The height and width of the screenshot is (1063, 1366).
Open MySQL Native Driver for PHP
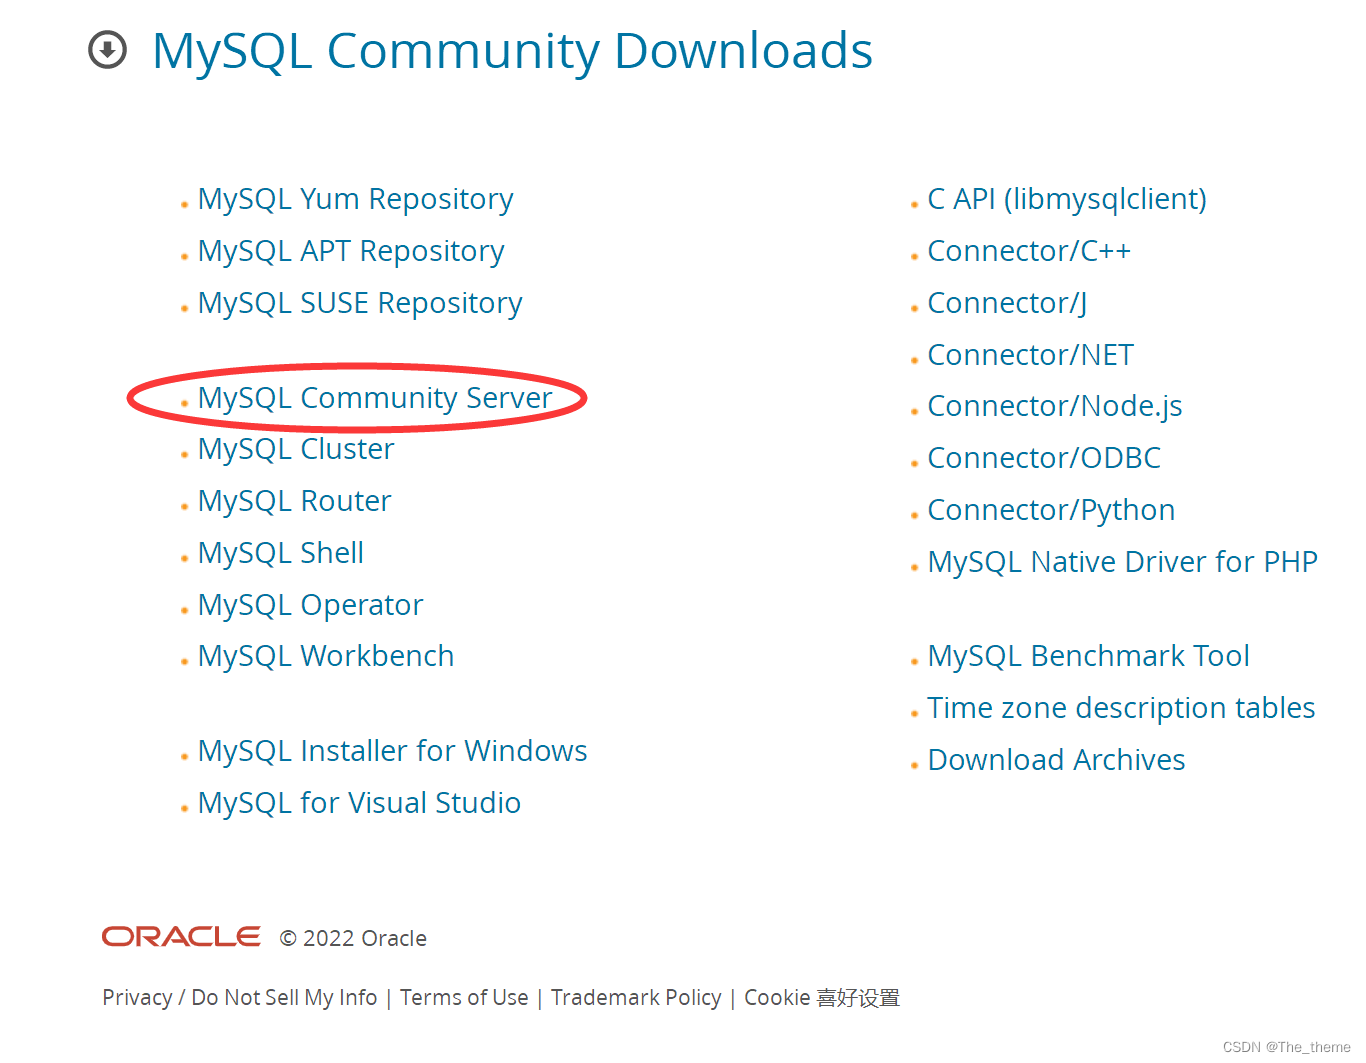click(1123, 562)
